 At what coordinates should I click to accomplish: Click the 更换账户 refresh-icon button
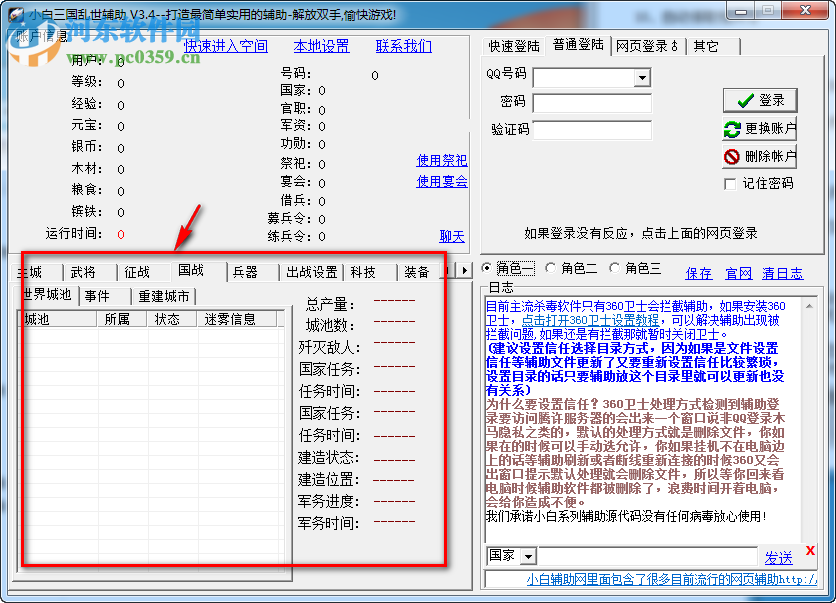click(760, 128)
